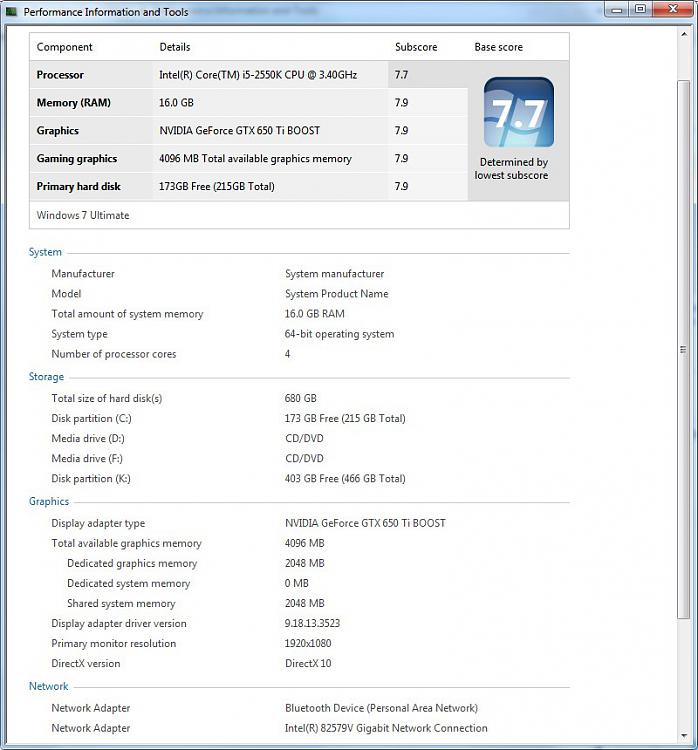Click the Media drive (F:) label
This screenshot has height=750, width=698.
(x=87, y=458)
